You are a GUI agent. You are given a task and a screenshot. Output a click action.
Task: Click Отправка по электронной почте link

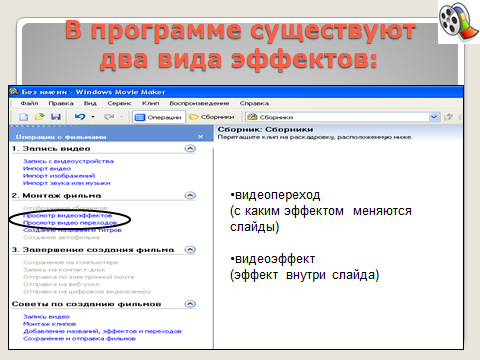(x=79, y=277)
